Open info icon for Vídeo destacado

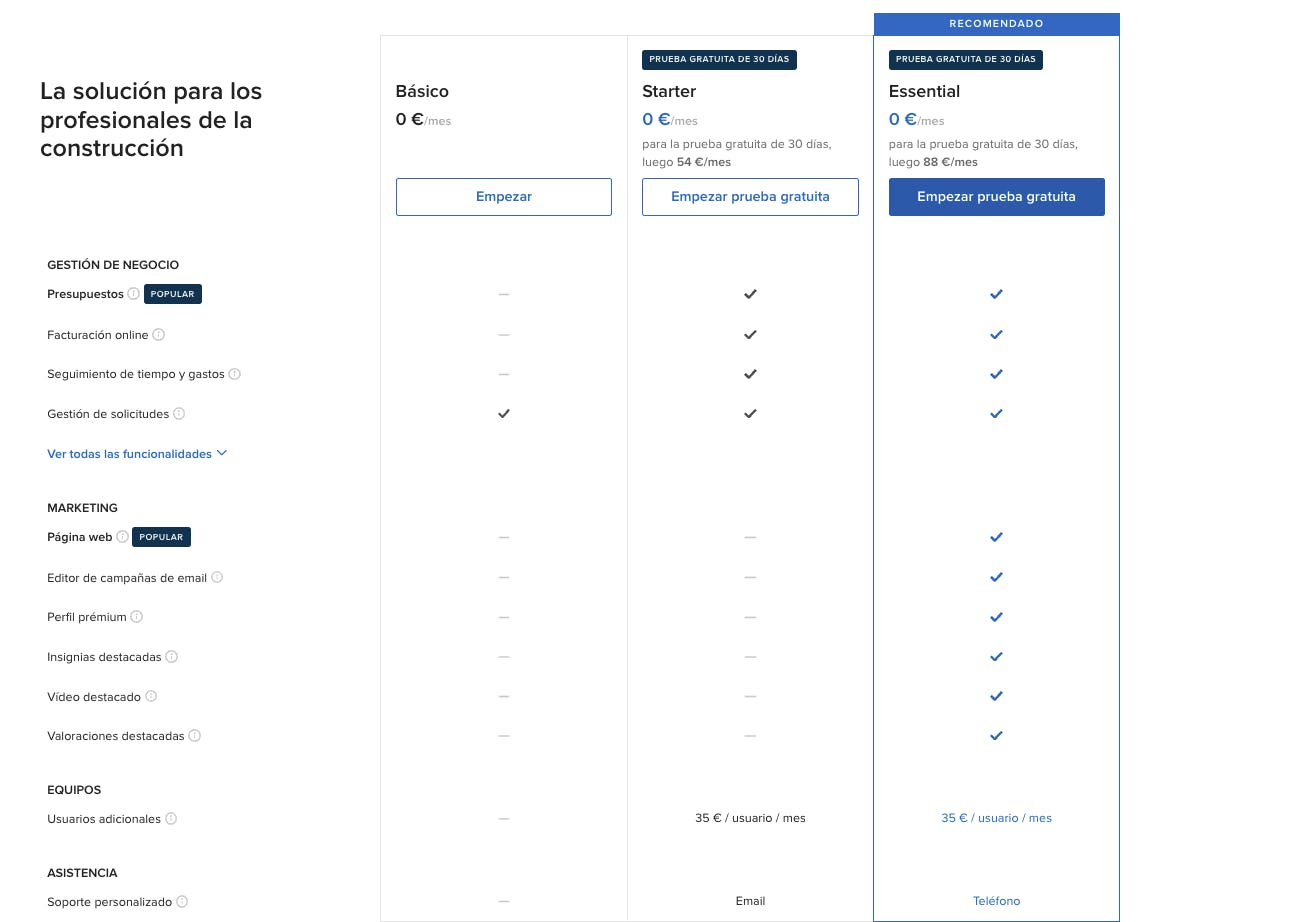point(151,696)
